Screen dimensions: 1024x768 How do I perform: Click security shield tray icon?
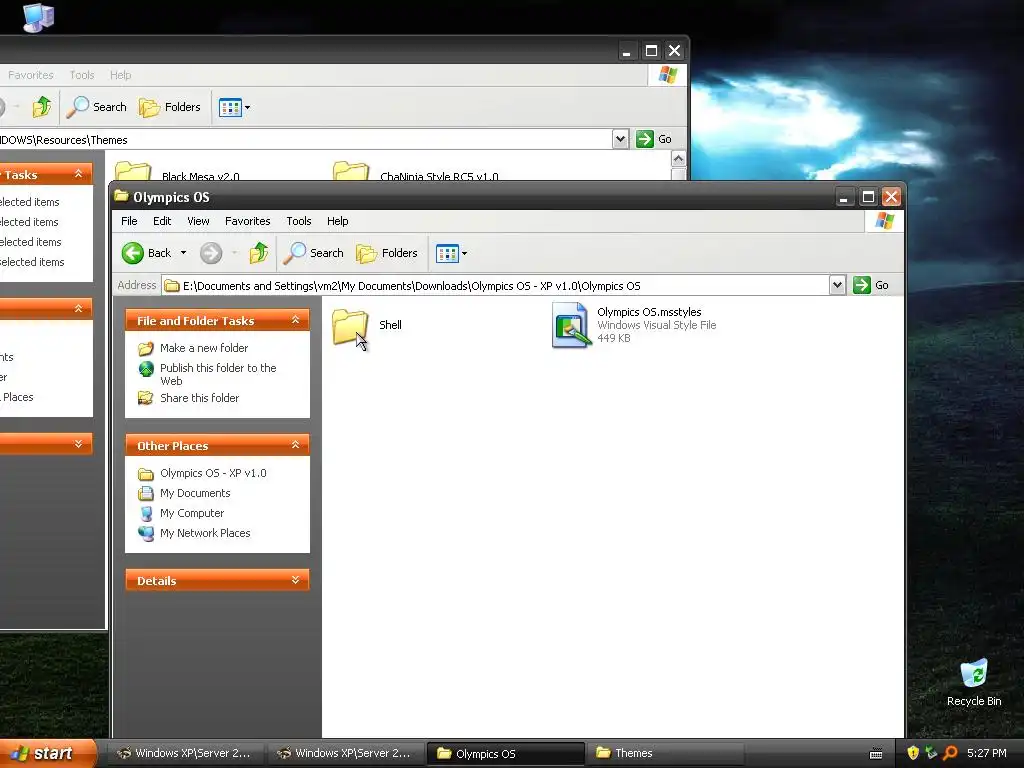click(913, 753)
